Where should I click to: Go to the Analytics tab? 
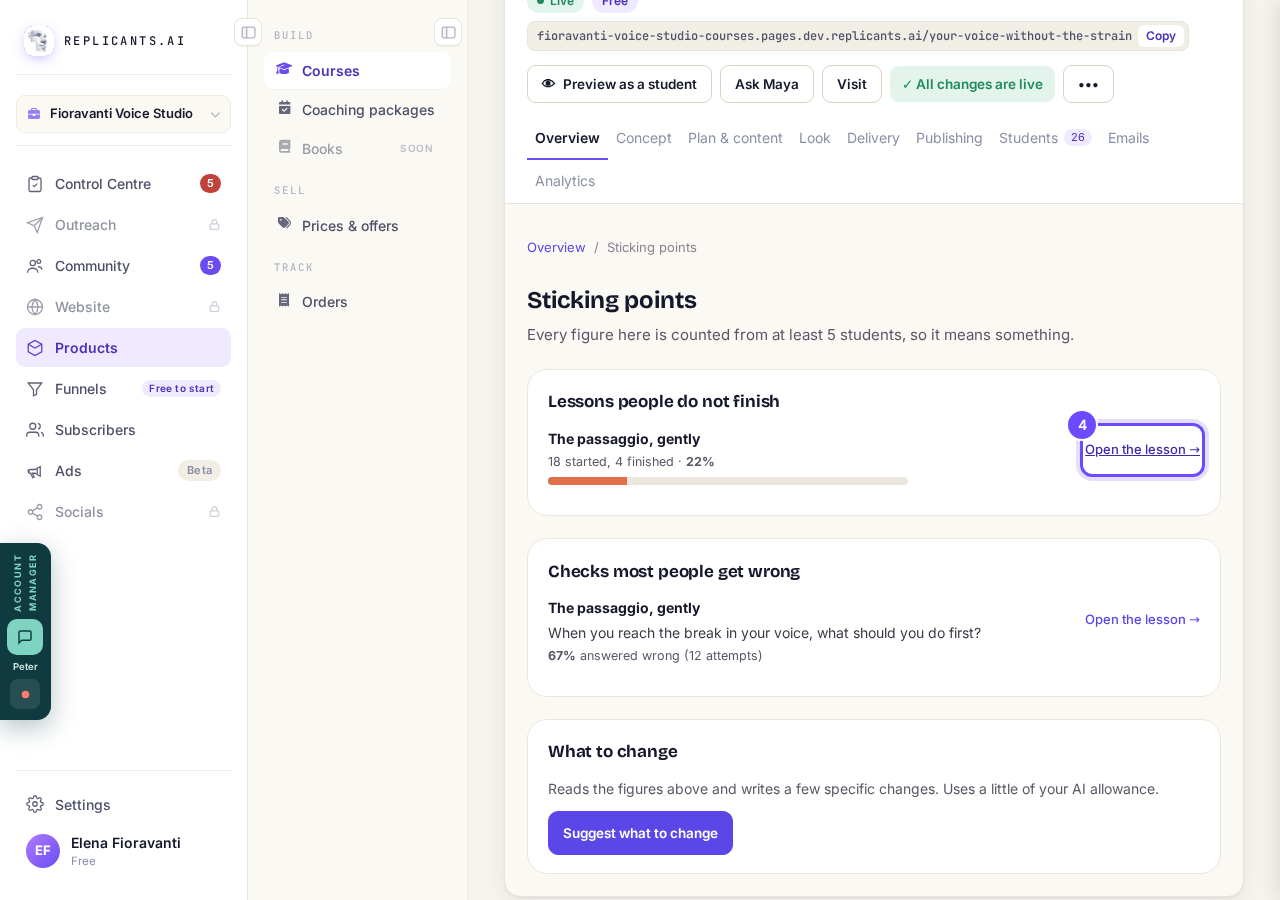(565, 181)
